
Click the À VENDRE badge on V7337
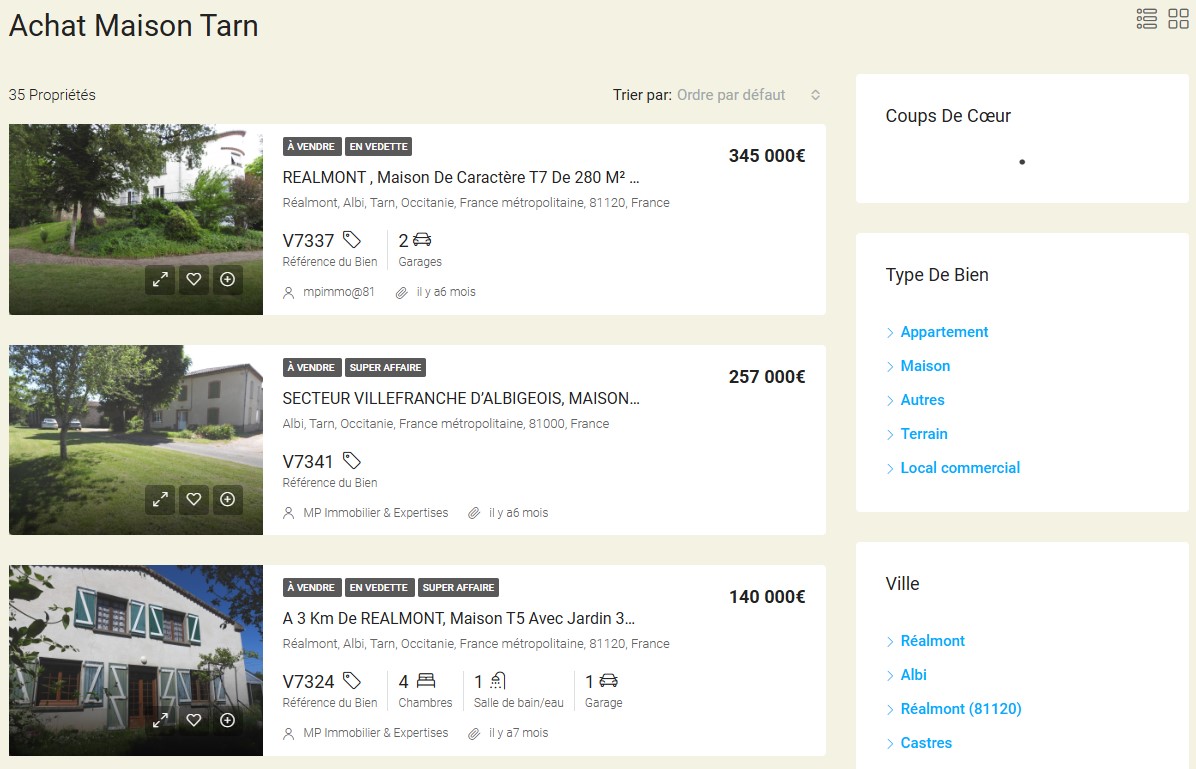point(311,146)
